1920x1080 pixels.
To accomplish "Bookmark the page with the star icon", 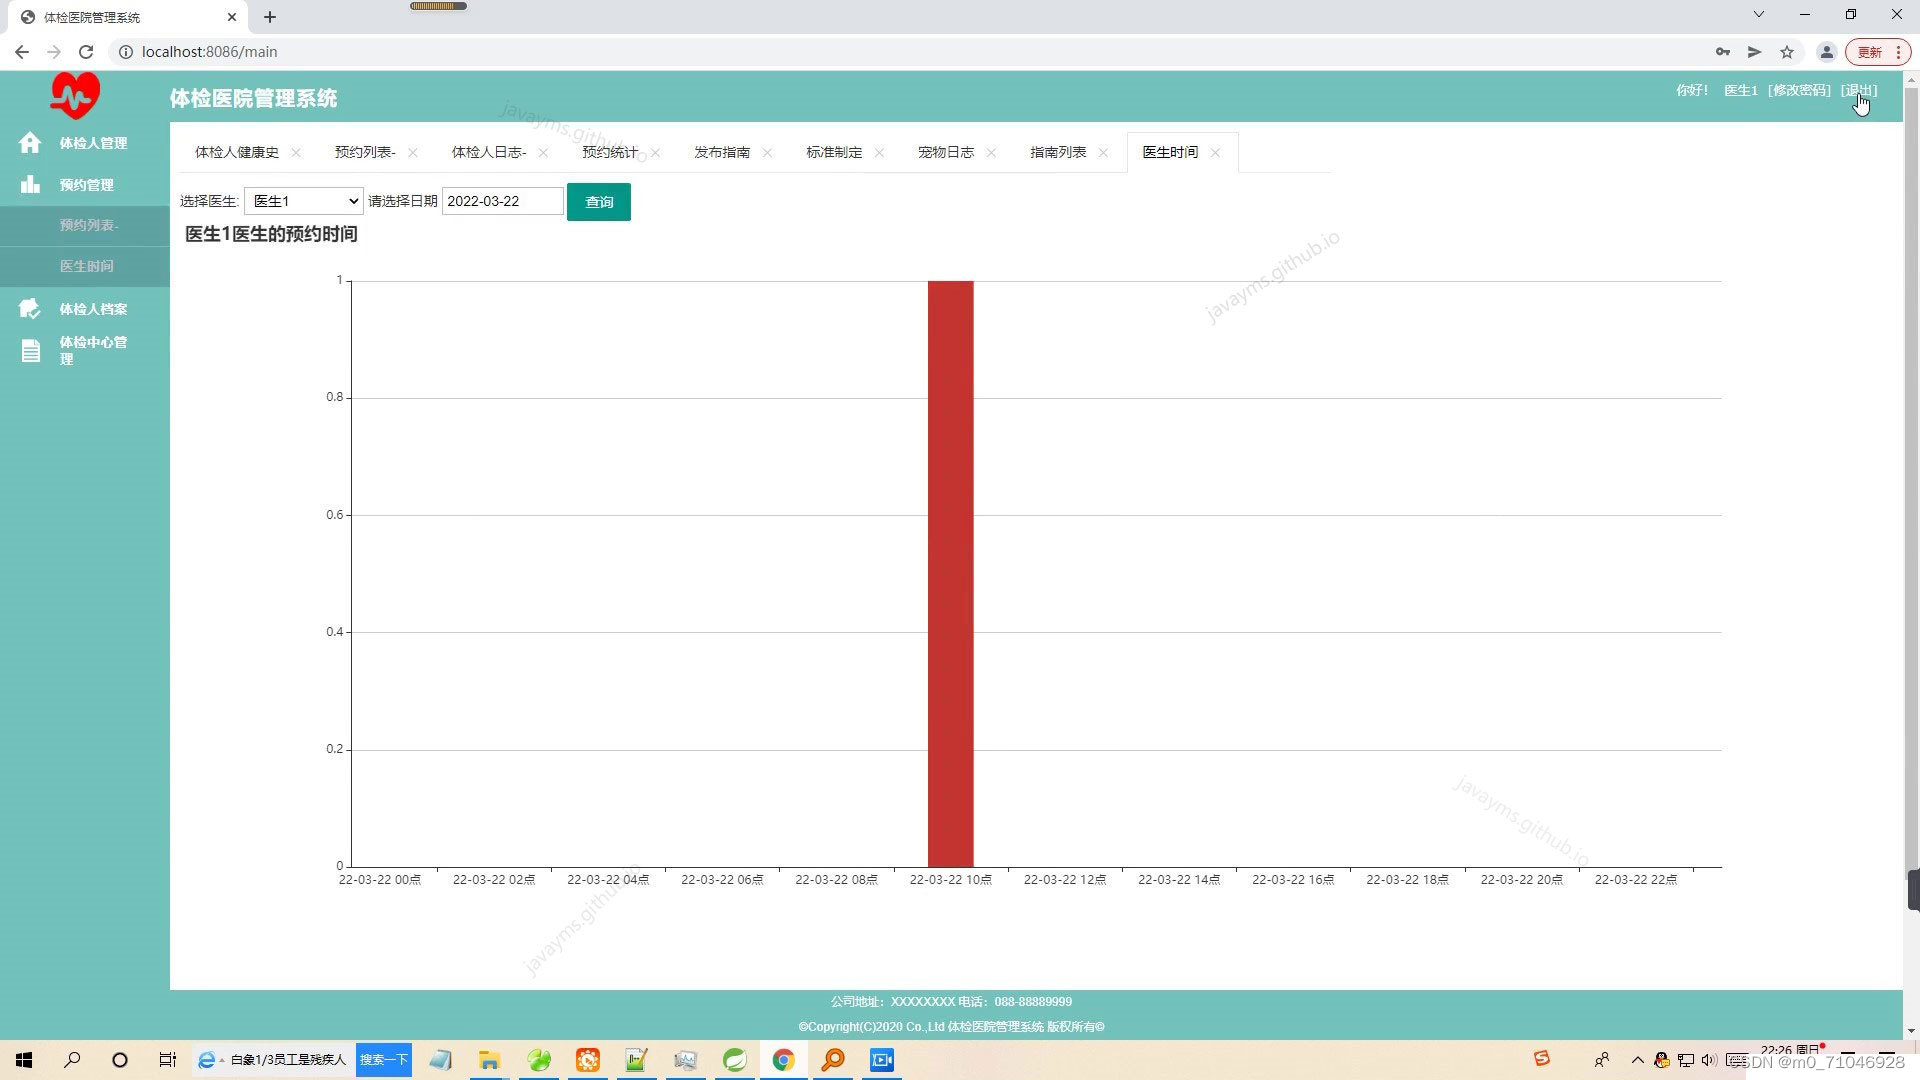I will pos(1787,52).
